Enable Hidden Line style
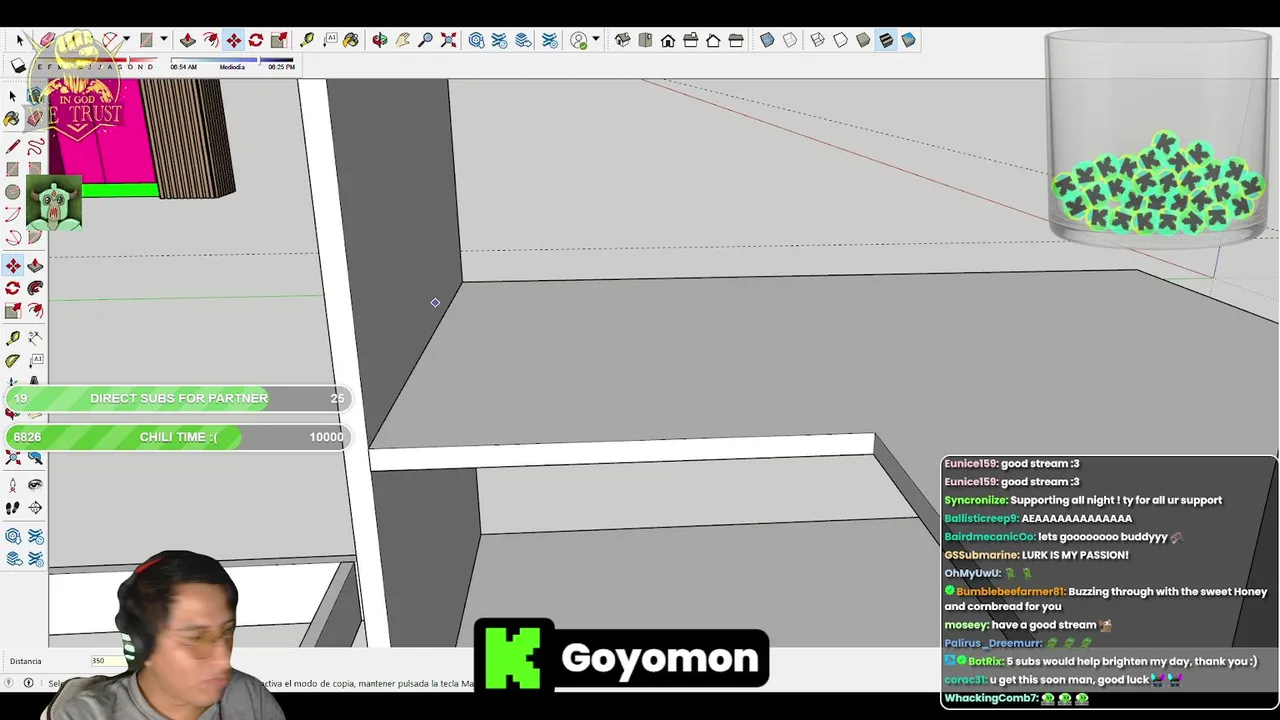Viewport: 1280px width, 720px height. [x=840, y=40]
